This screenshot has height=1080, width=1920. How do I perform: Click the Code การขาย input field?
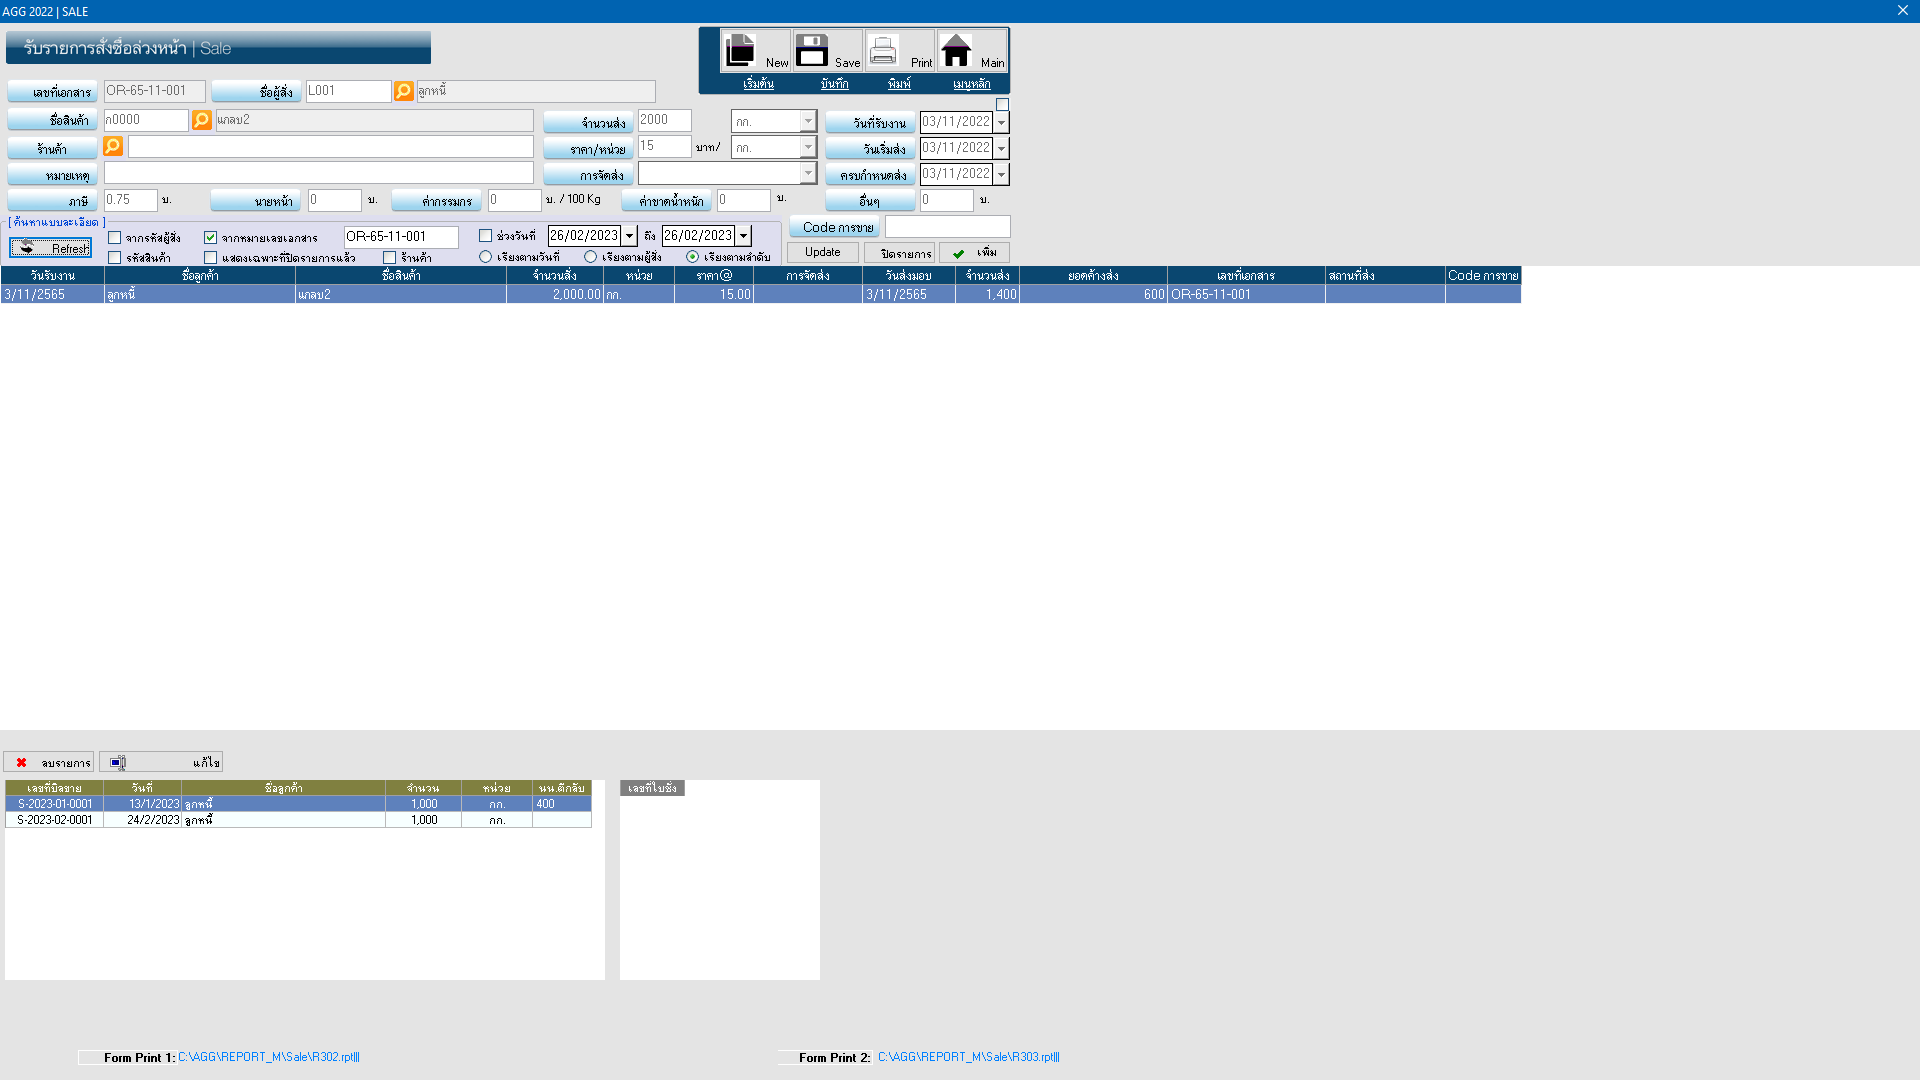[947, 227]
